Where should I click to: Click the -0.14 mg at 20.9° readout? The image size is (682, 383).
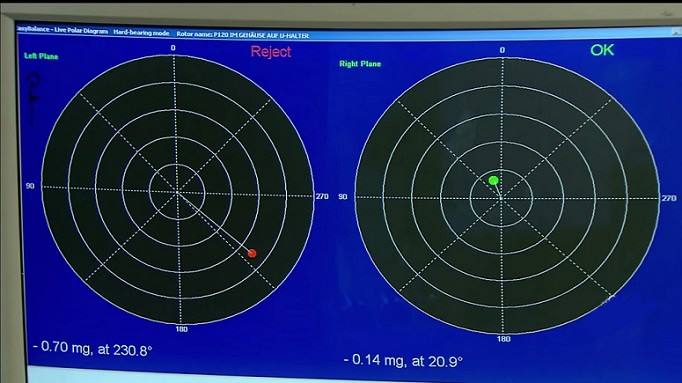[403, 360]
